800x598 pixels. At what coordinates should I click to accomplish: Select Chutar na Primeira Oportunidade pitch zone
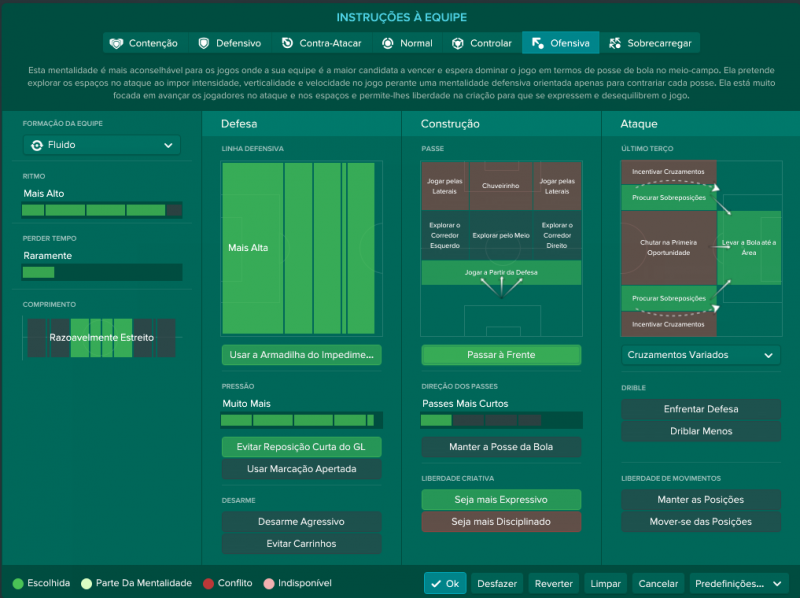coord(667,247)
